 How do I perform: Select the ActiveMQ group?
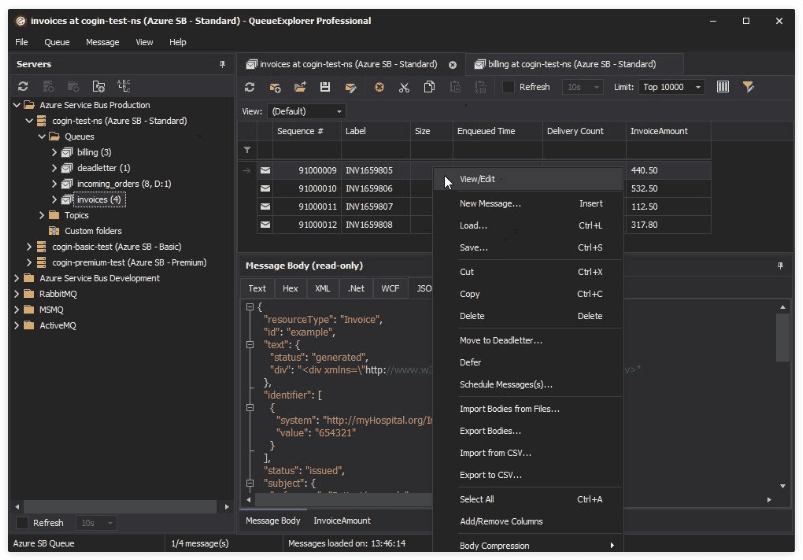click(57, 325)
